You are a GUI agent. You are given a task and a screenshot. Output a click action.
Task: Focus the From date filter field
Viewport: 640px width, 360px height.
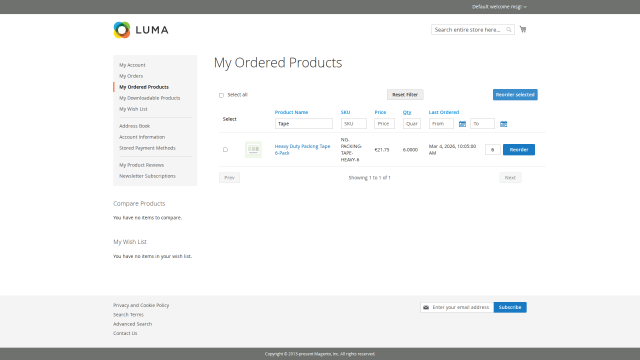tap(441, 124)
